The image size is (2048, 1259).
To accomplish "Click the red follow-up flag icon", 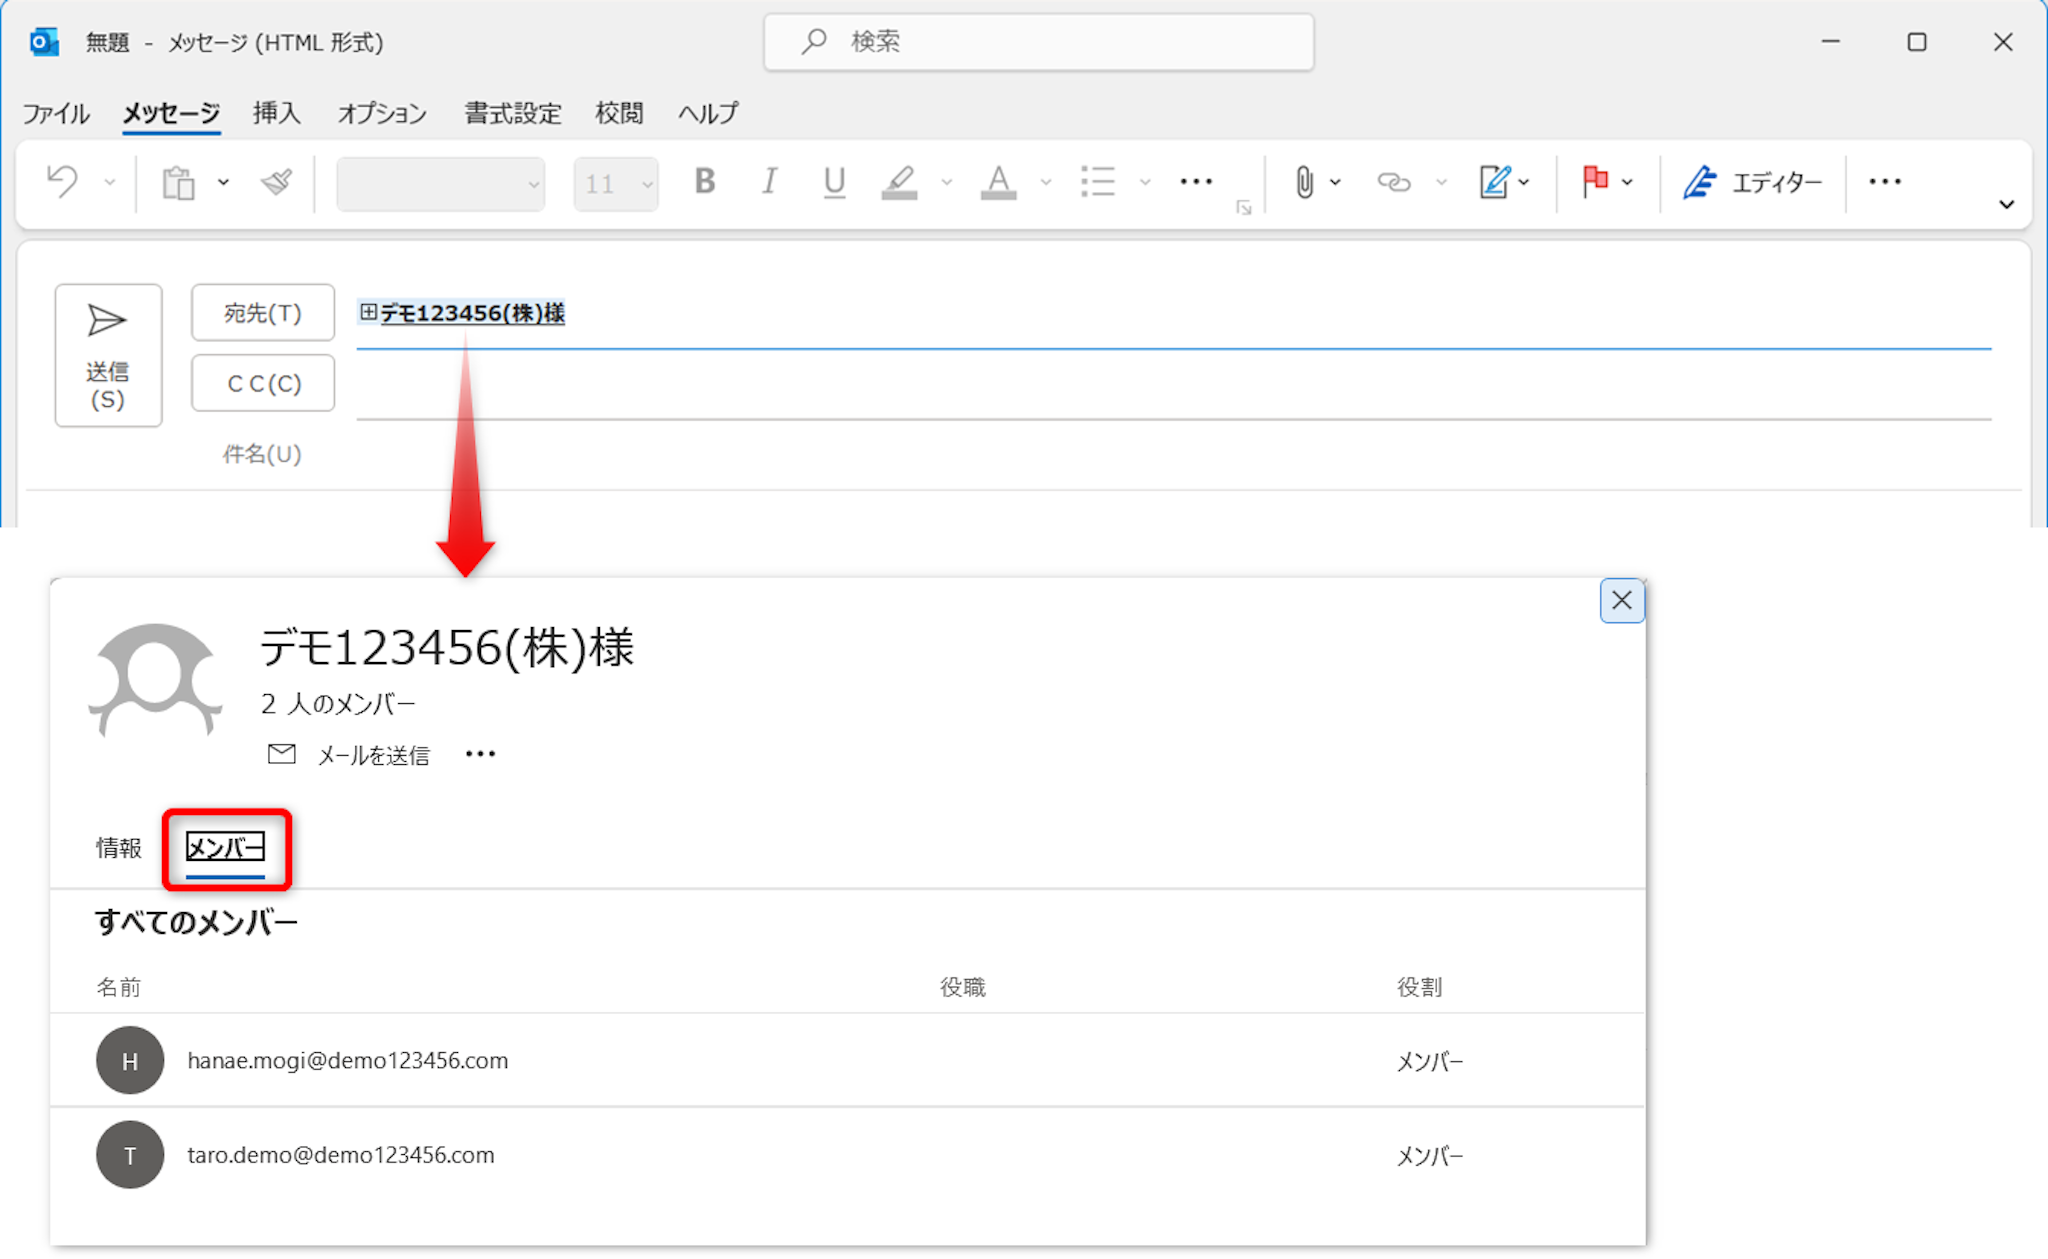I will click(1595, 181).
